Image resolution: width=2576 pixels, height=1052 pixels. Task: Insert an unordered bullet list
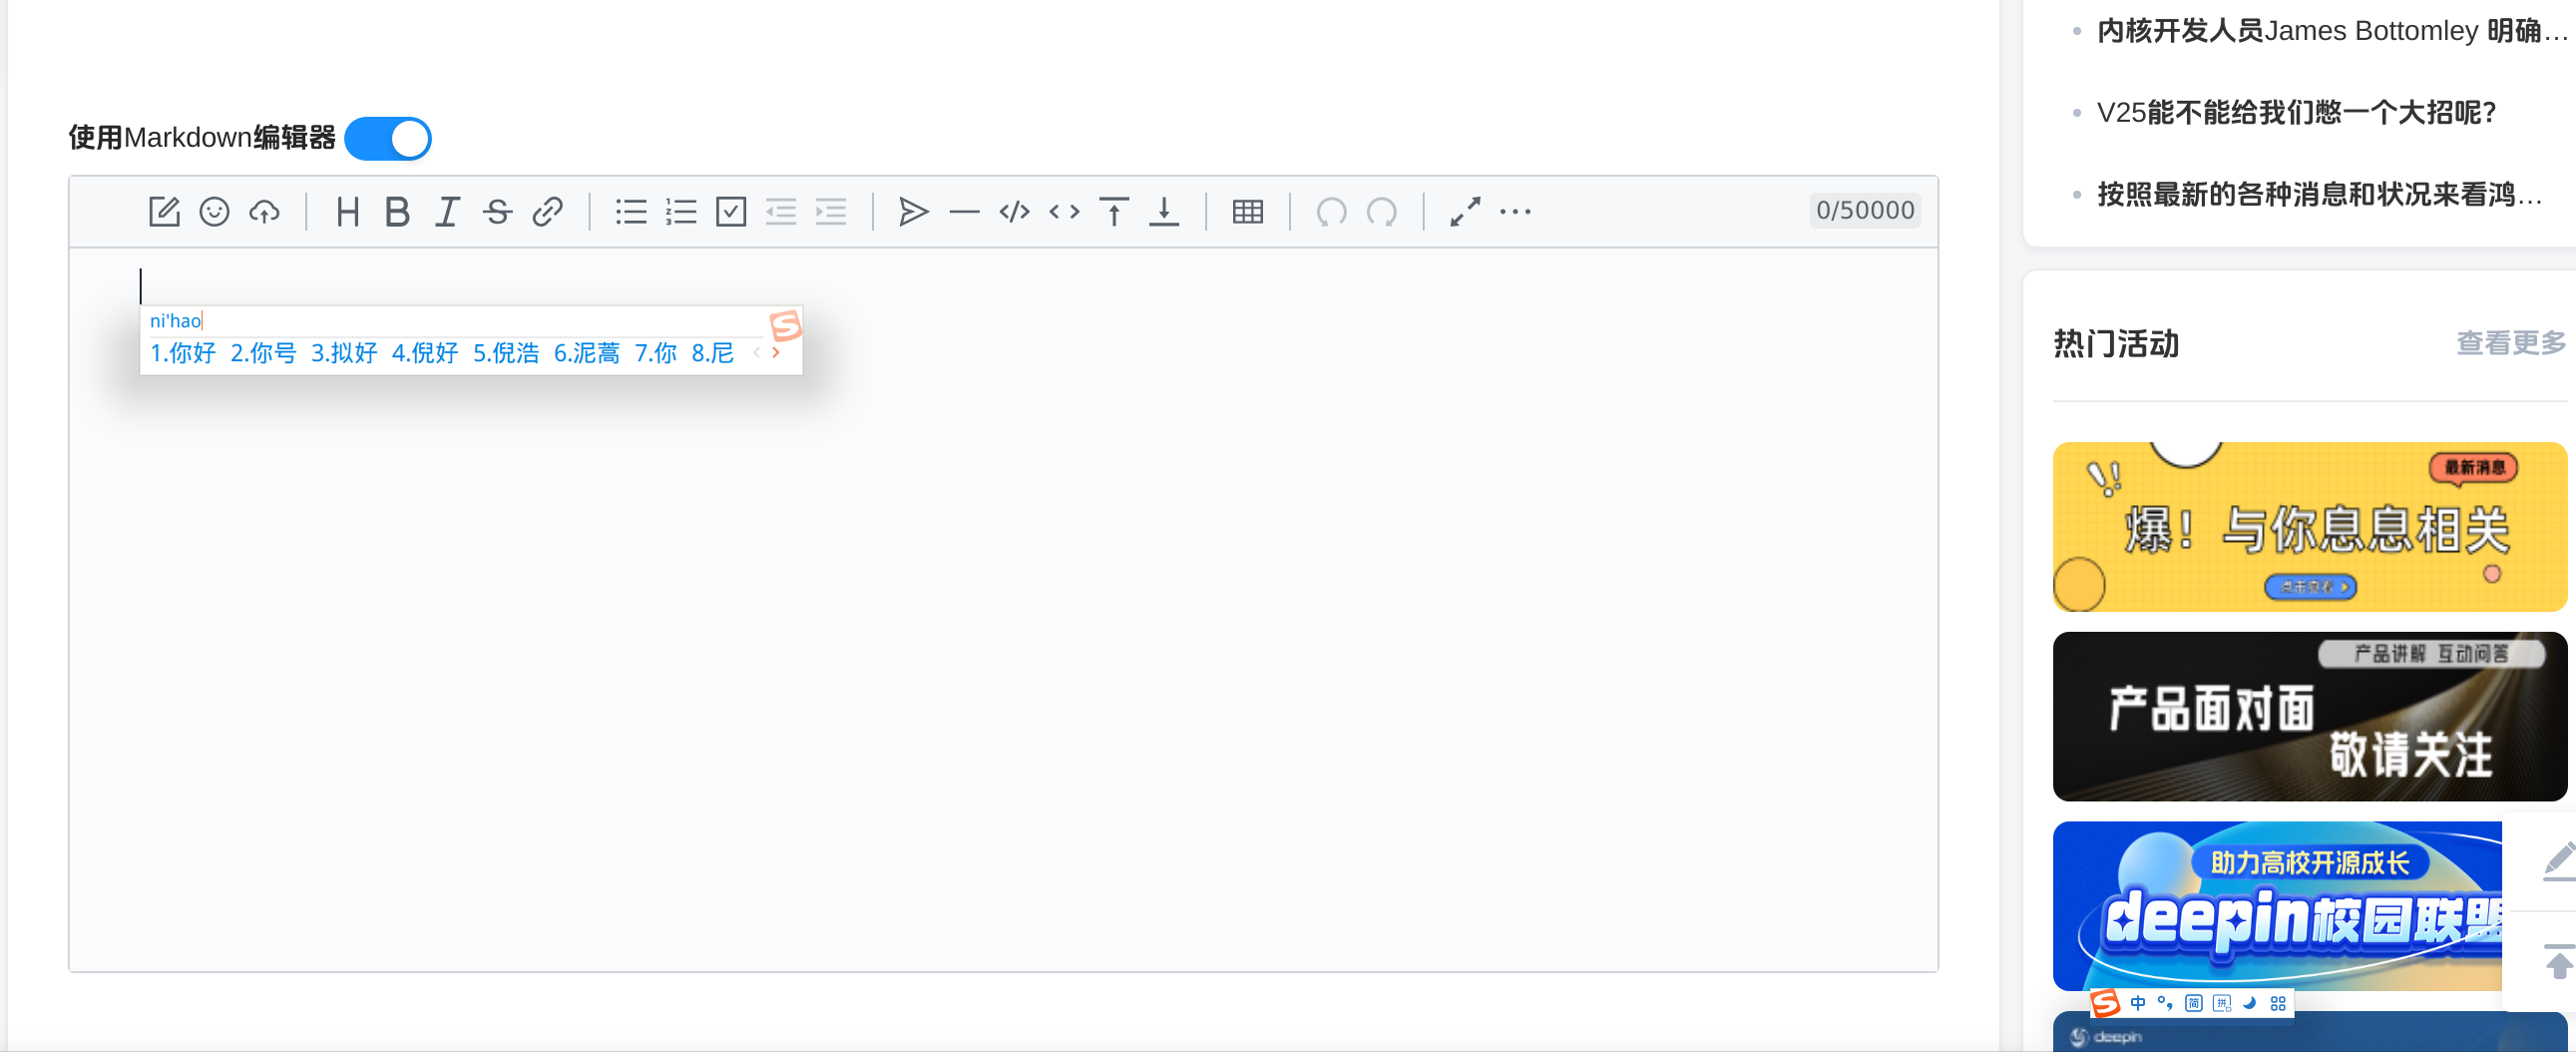point(631,211)
